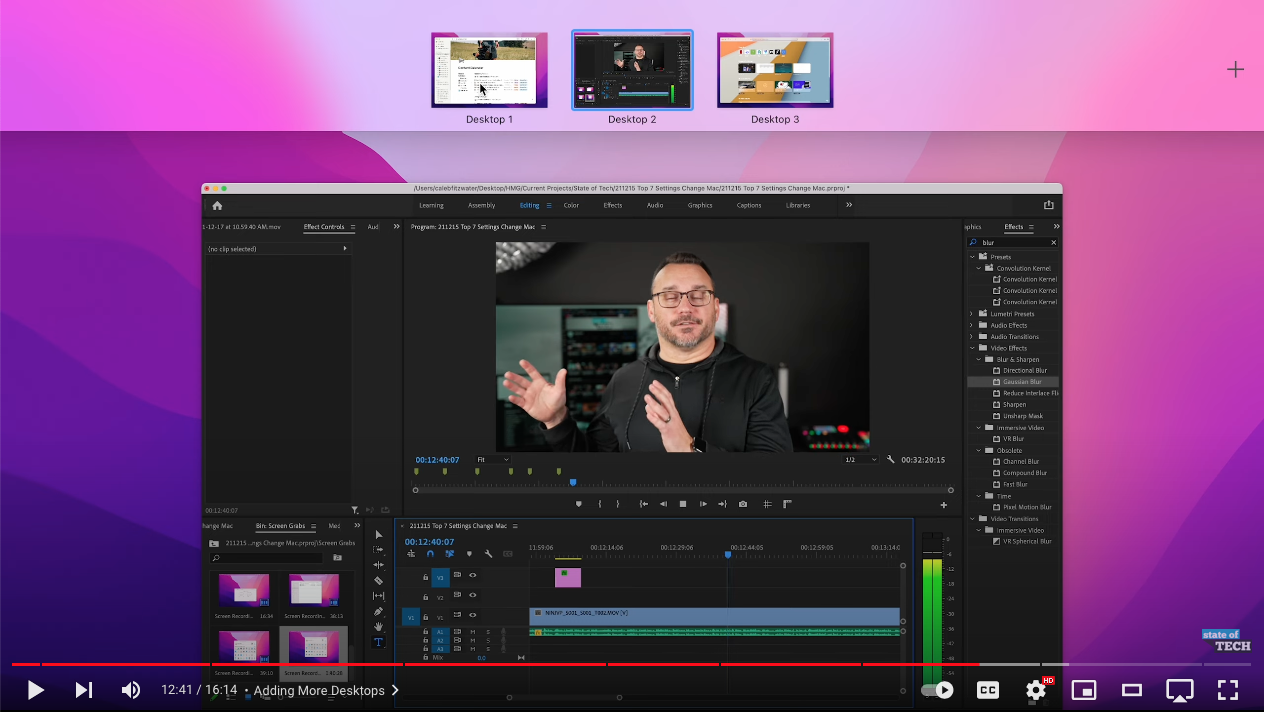
Task: Collapse the Obsolete effects folder
Action: pos(979,450)
